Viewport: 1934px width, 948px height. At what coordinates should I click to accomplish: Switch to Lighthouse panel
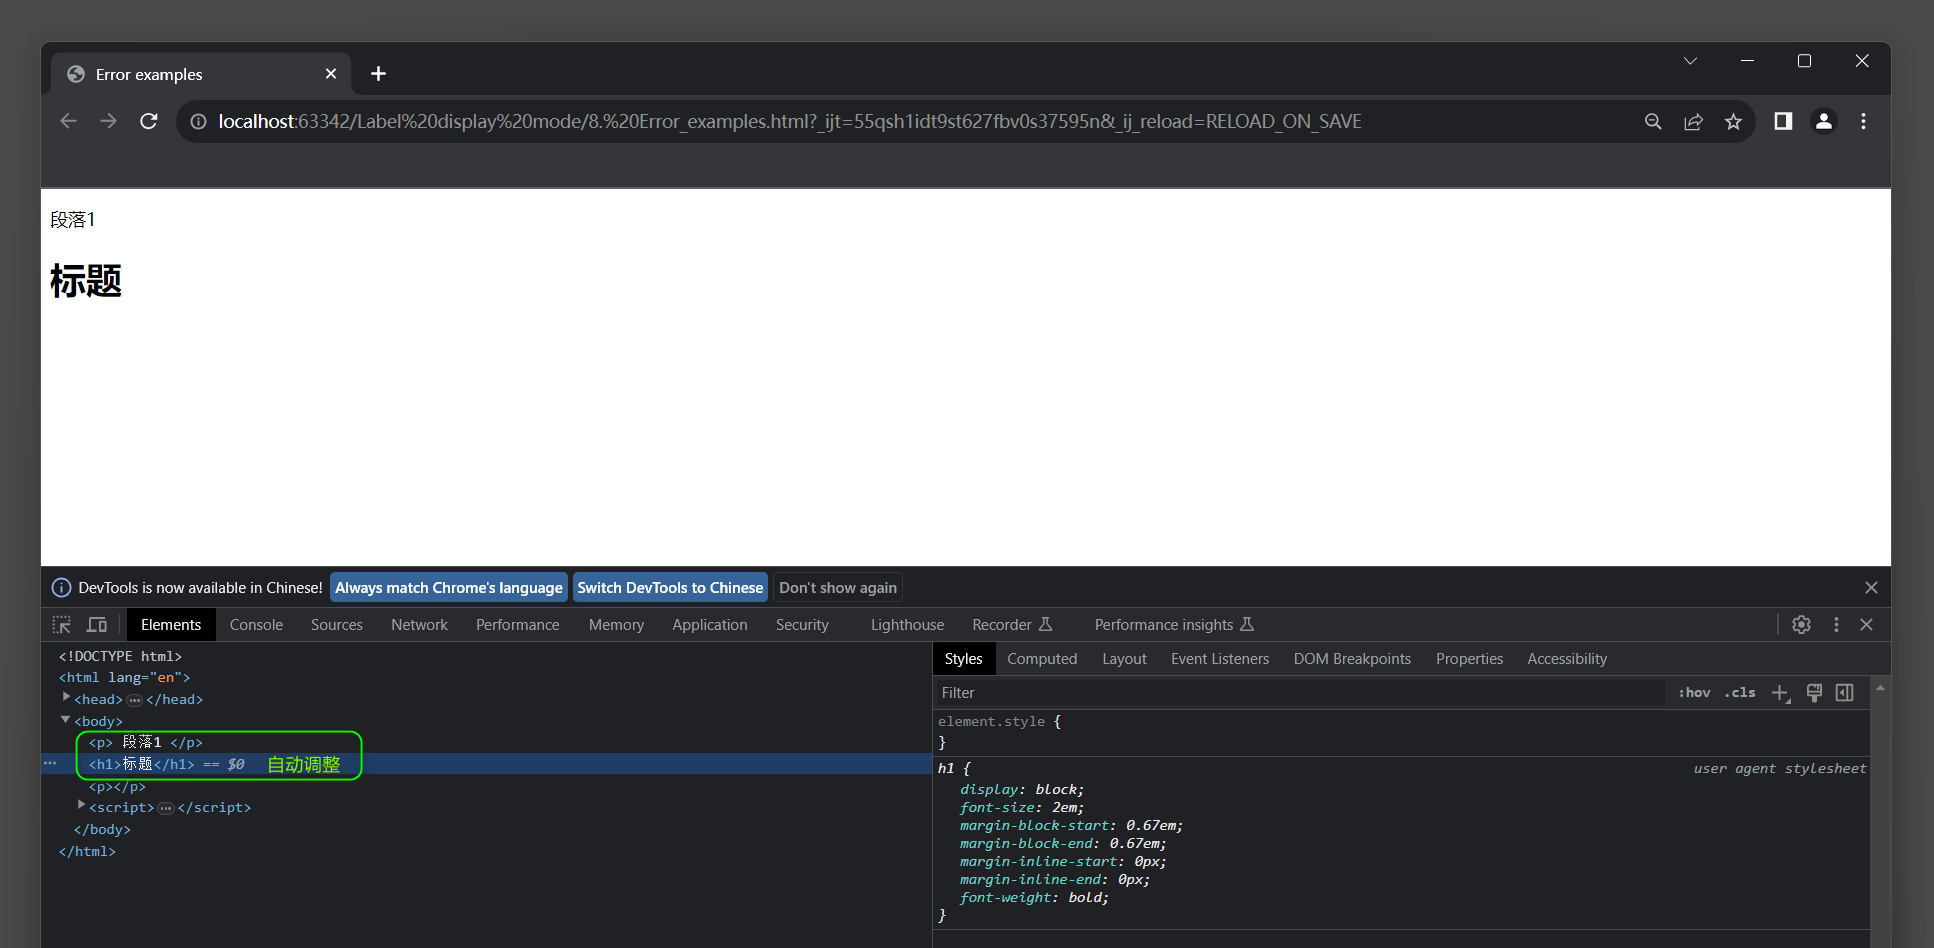point(907,625)
